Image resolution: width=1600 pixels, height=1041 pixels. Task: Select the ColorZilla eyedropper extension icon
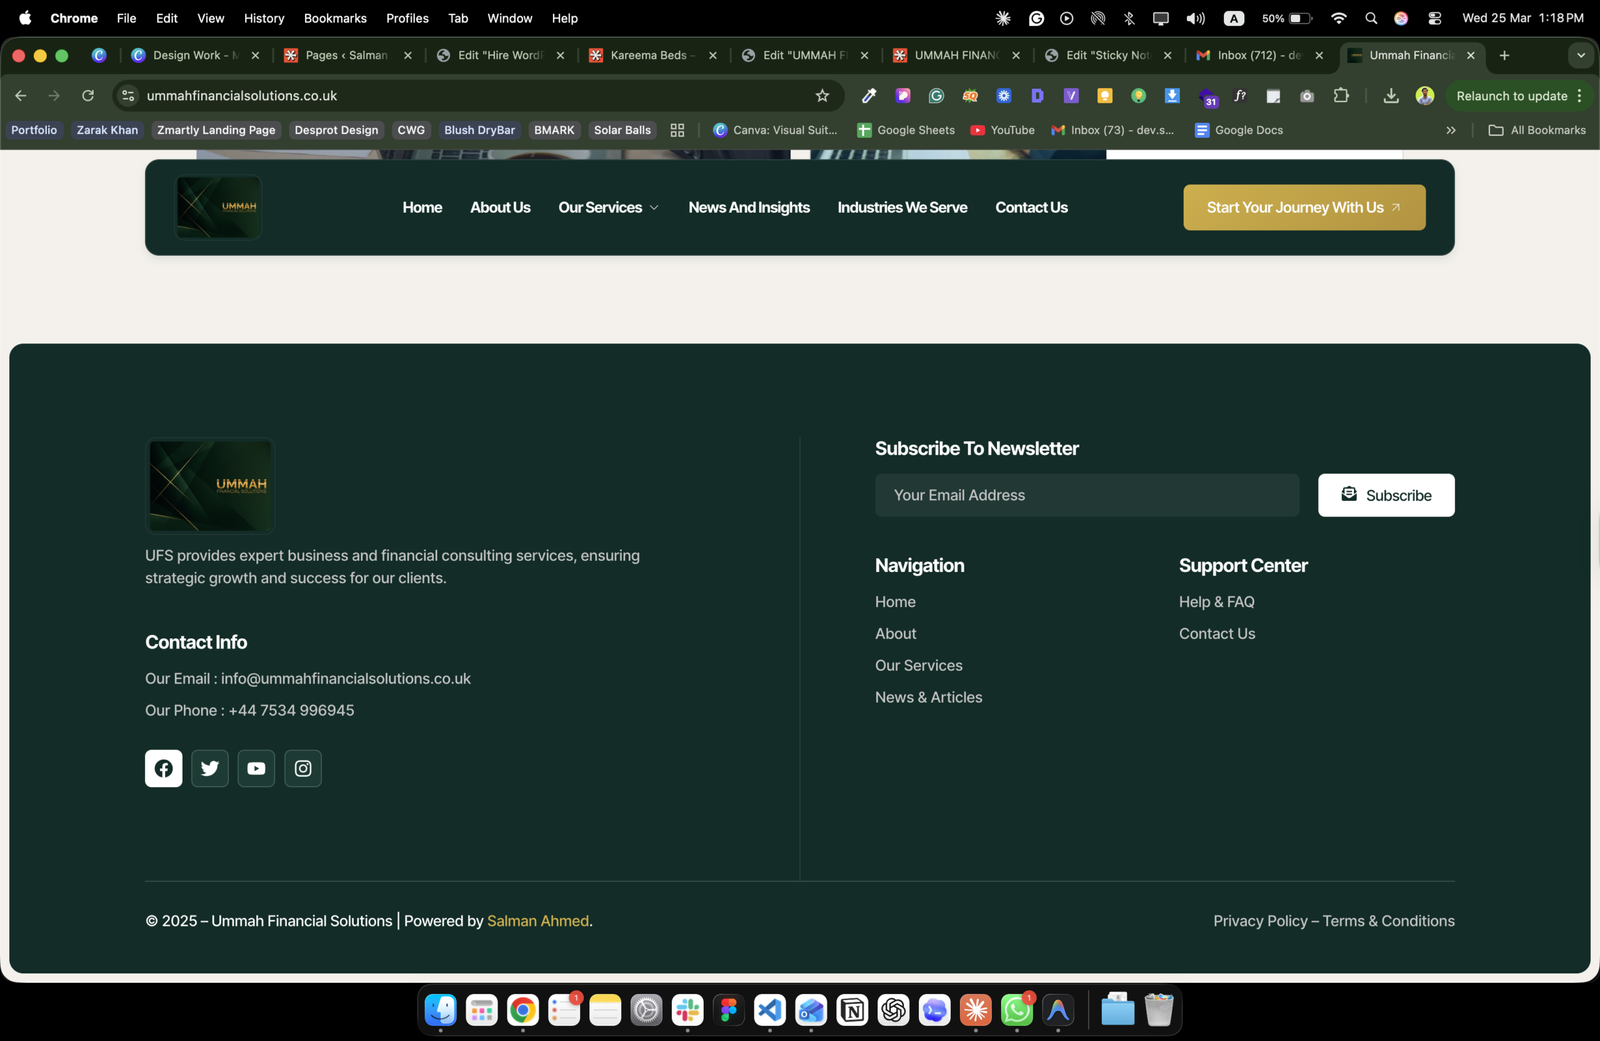click(868, 95)
